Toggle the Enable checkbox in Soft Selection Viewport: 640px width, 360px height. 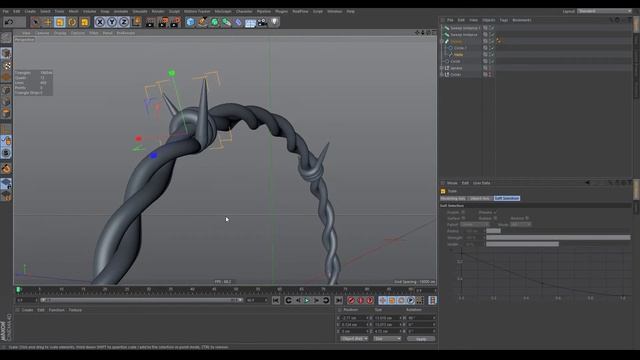[463, 212]
